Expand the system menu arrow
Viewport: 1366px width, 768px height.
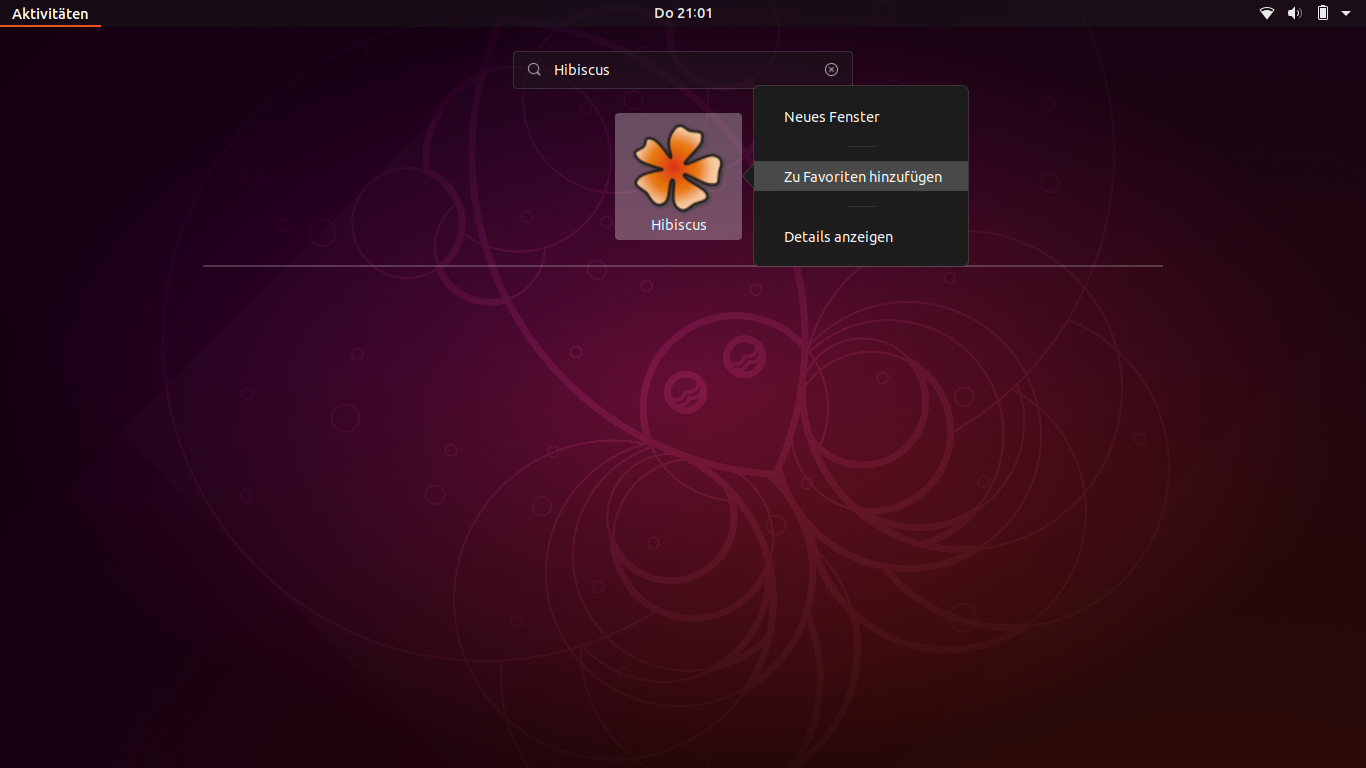tap(1346, 13)
